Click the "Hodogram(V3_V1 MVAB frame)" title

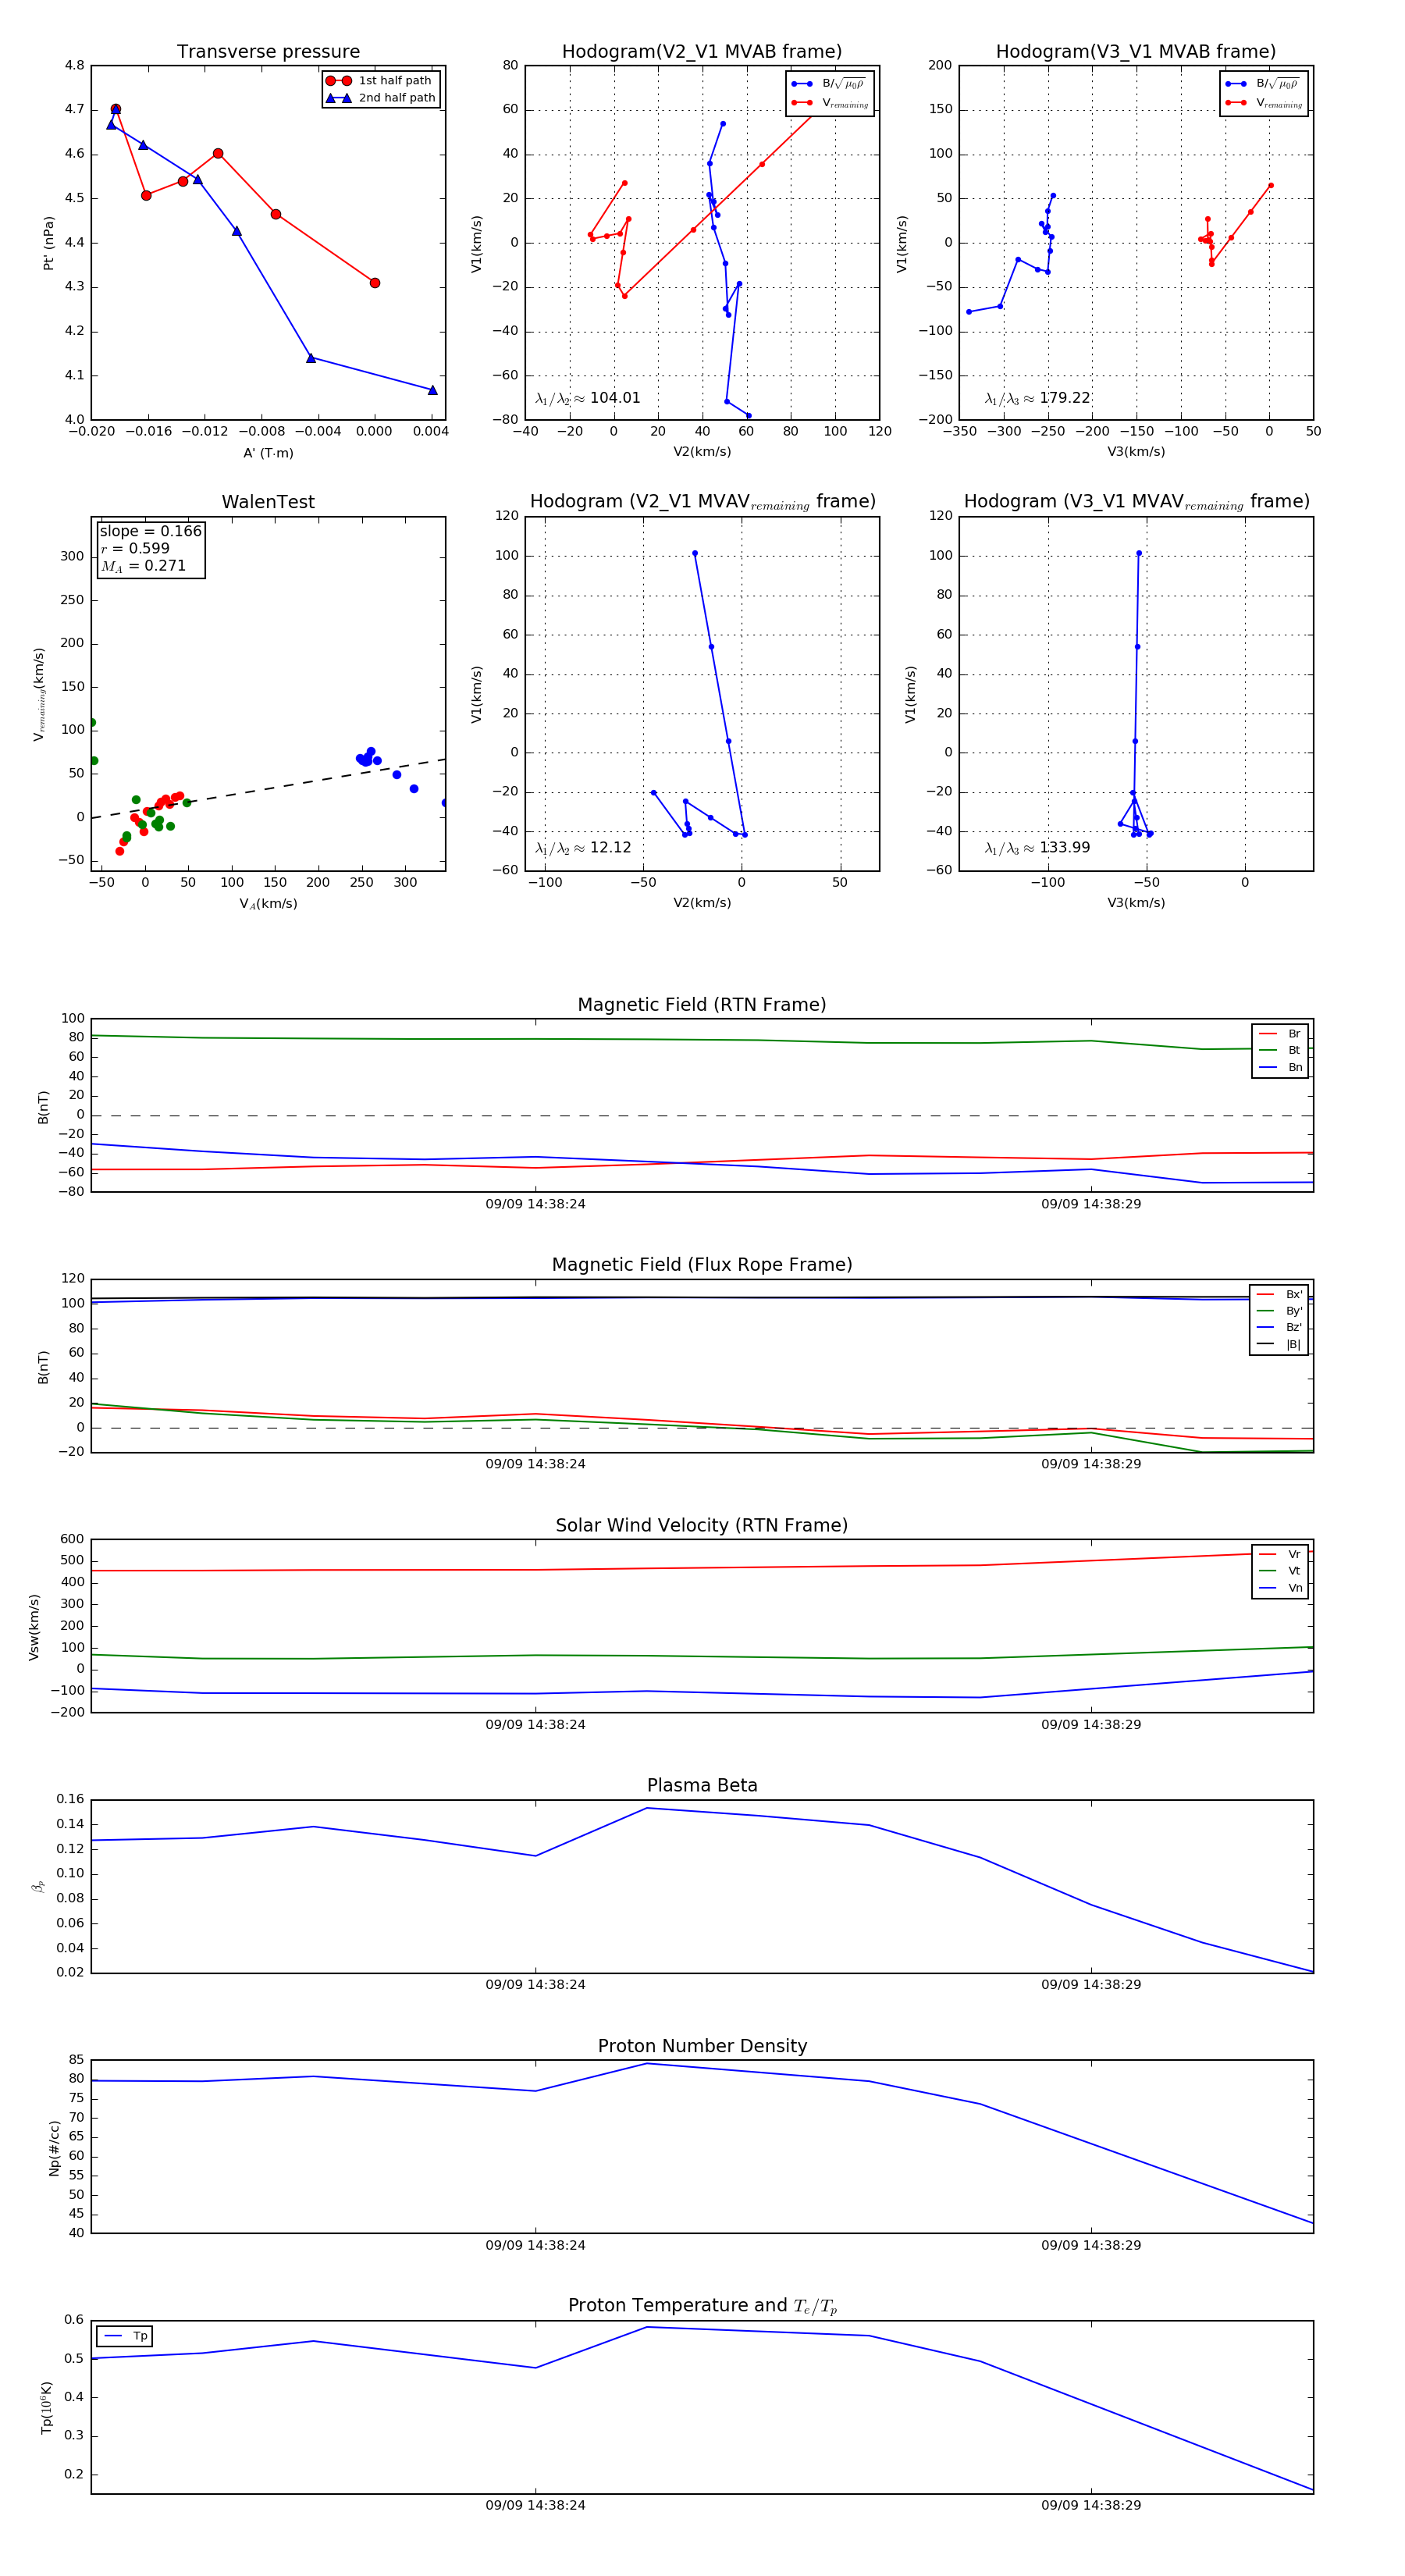click(1136, 52)
